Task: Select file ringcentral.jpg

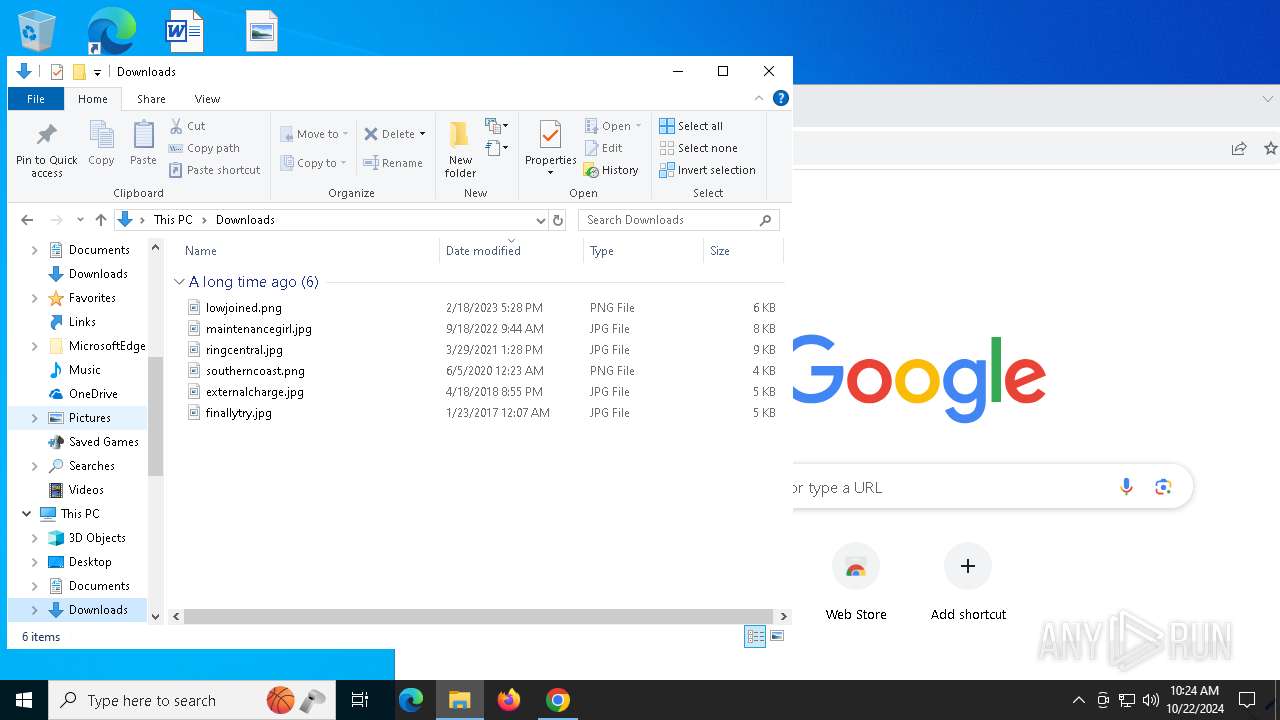Action: 244,350
